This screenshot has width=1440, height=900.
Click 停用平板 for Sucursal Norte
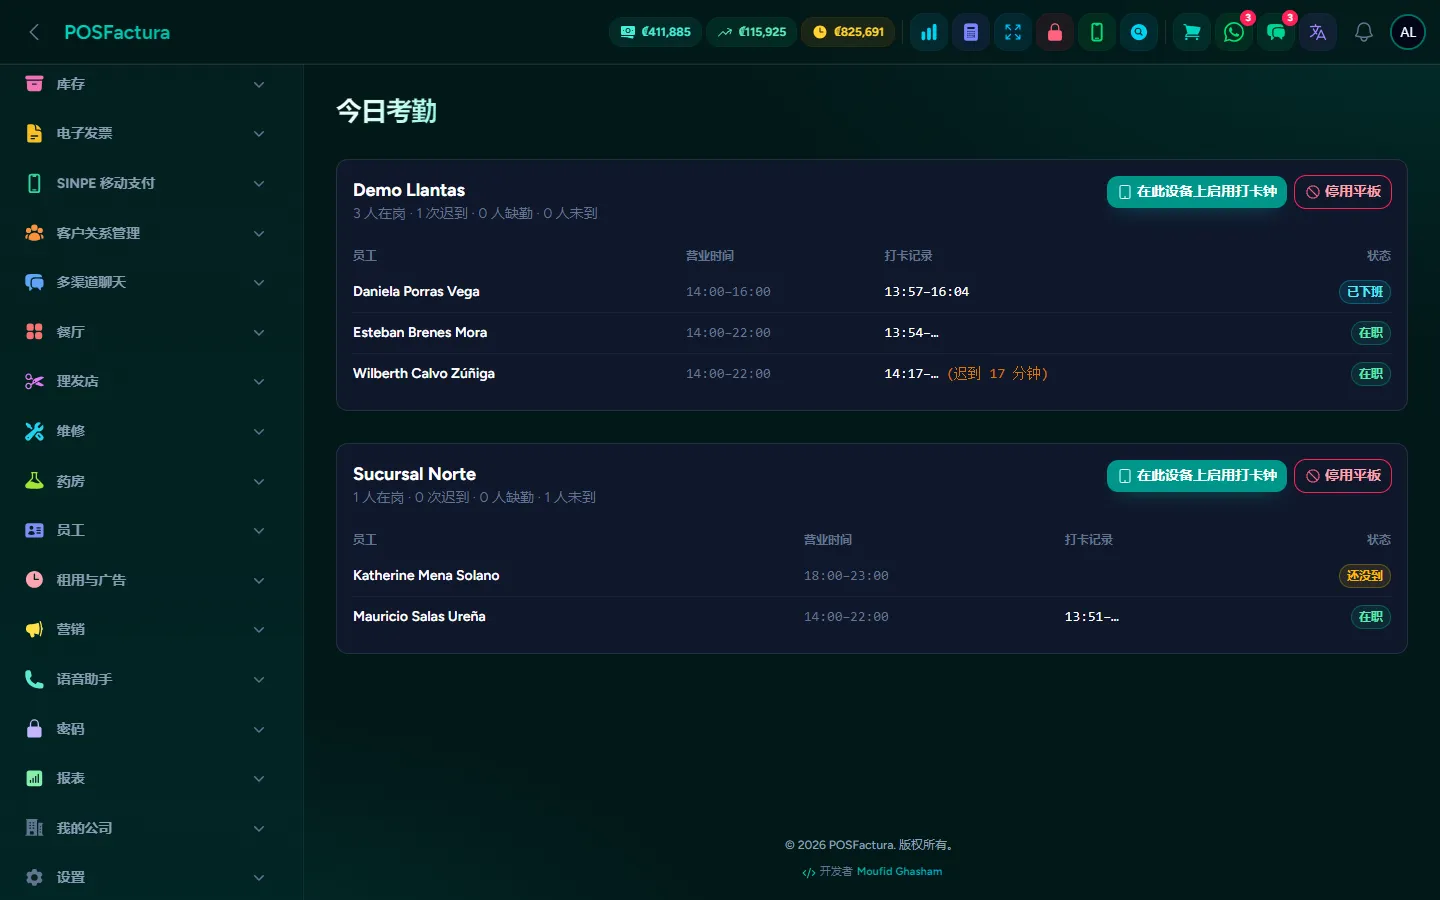tap(1343, 476)
